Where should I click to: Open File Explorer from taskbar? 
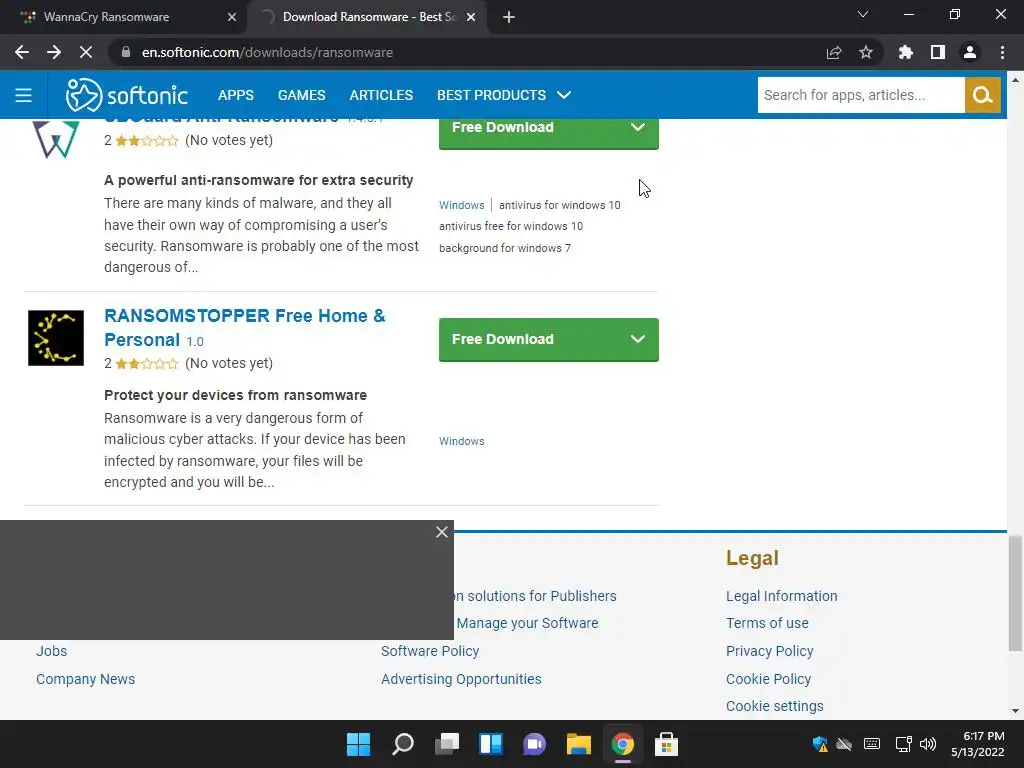579,744
